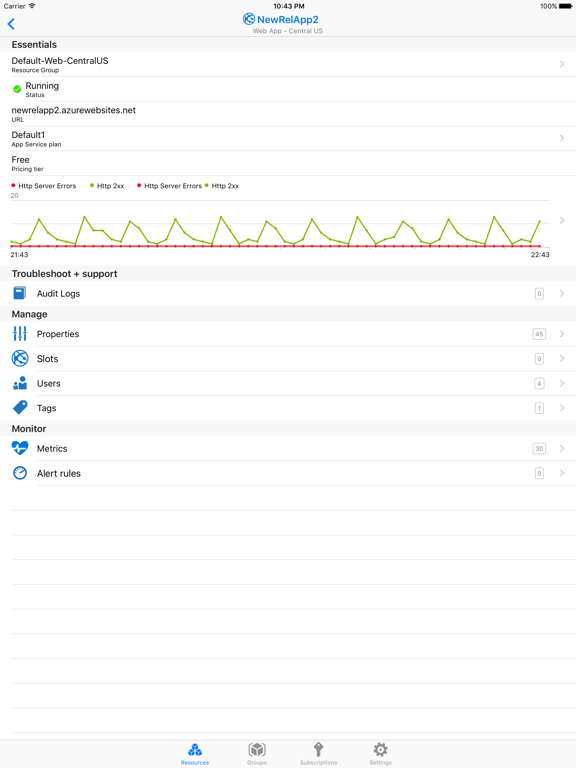The height and width of the screenshot is (768, 576).
Task: Click the Slots count badge 0
Action: point(539,359)
